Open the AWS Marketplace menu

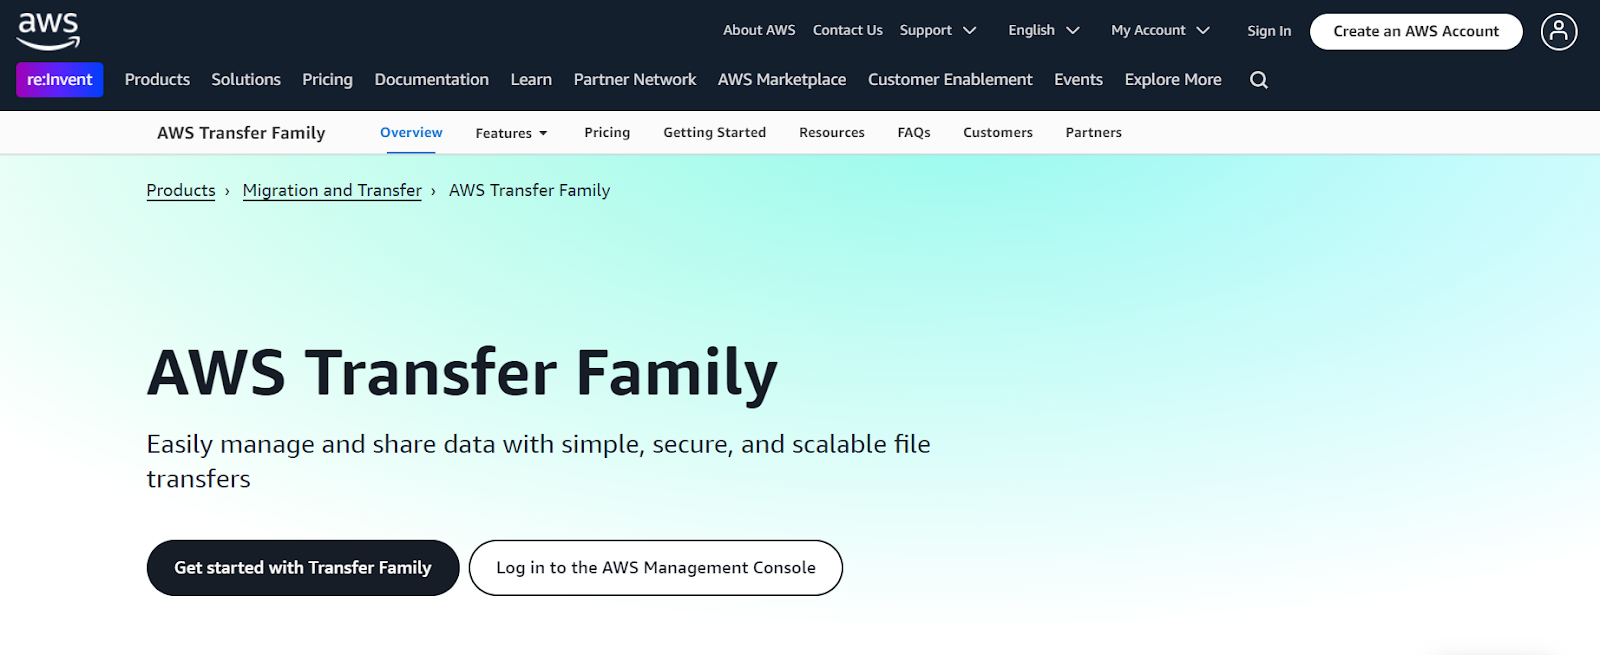click(x=782, y=79)
